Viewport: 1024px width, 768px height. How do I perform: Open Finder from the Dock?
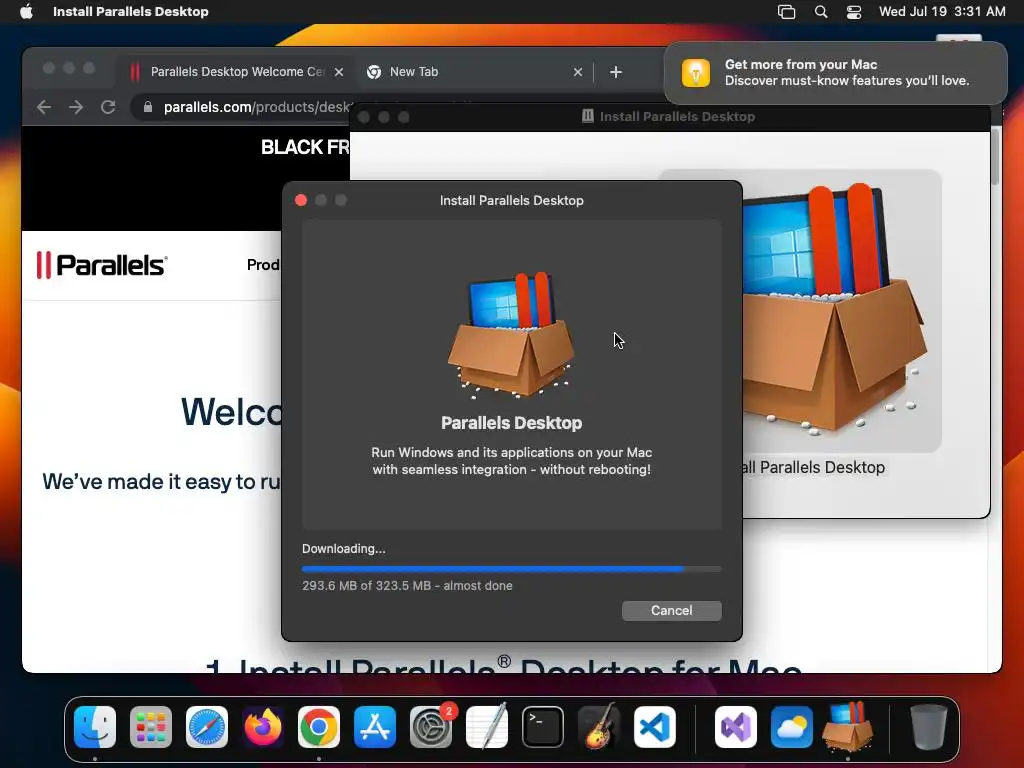95,727
